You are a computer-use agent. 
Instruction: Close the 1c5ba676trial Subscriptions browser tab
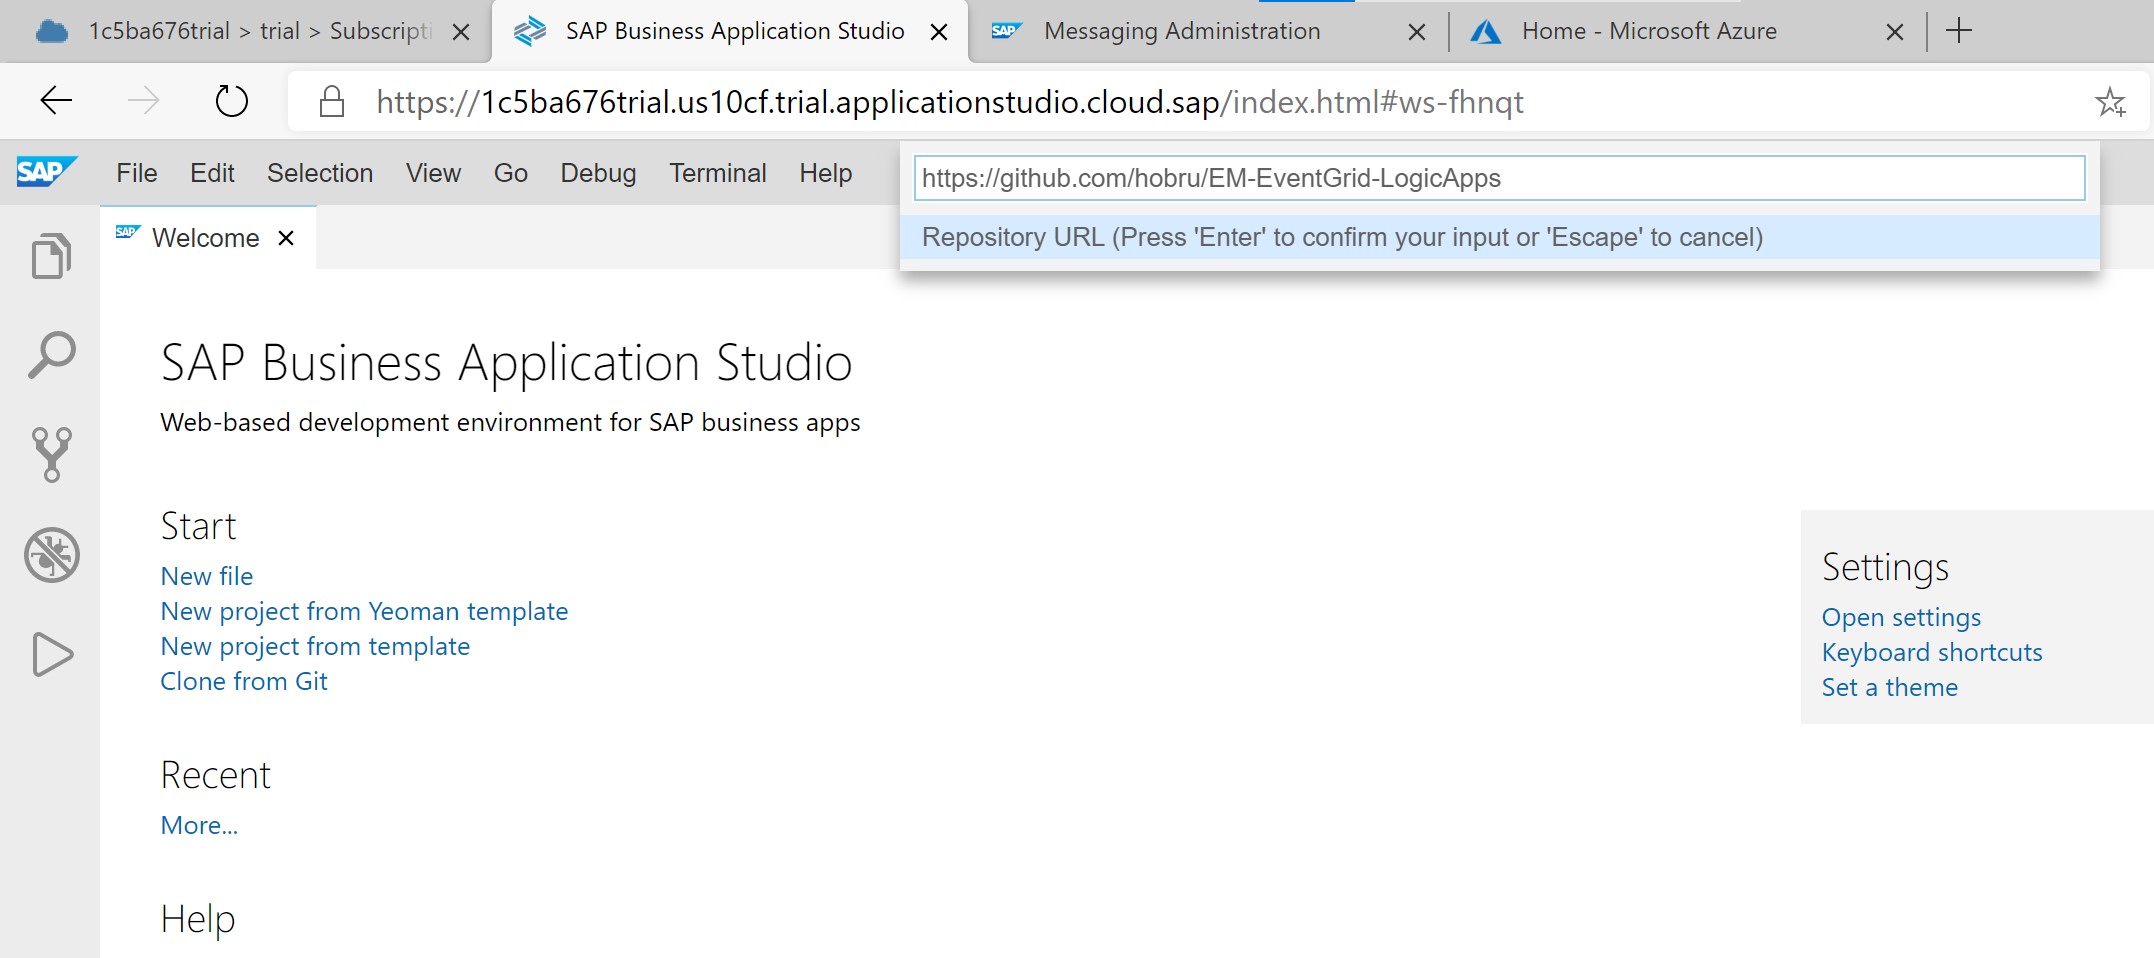(x=461, y=32)
